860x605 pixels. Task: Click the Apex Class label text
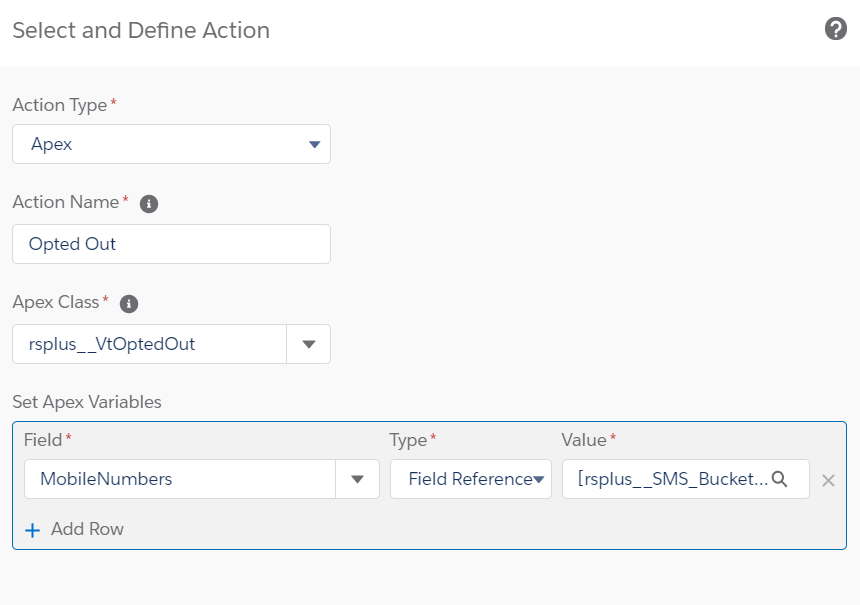click(56, 302)
